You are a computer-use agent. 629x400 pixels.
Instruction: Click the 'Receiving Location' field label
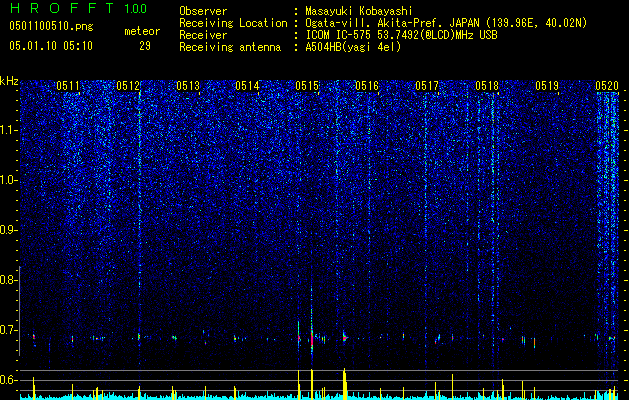(233, 23)
